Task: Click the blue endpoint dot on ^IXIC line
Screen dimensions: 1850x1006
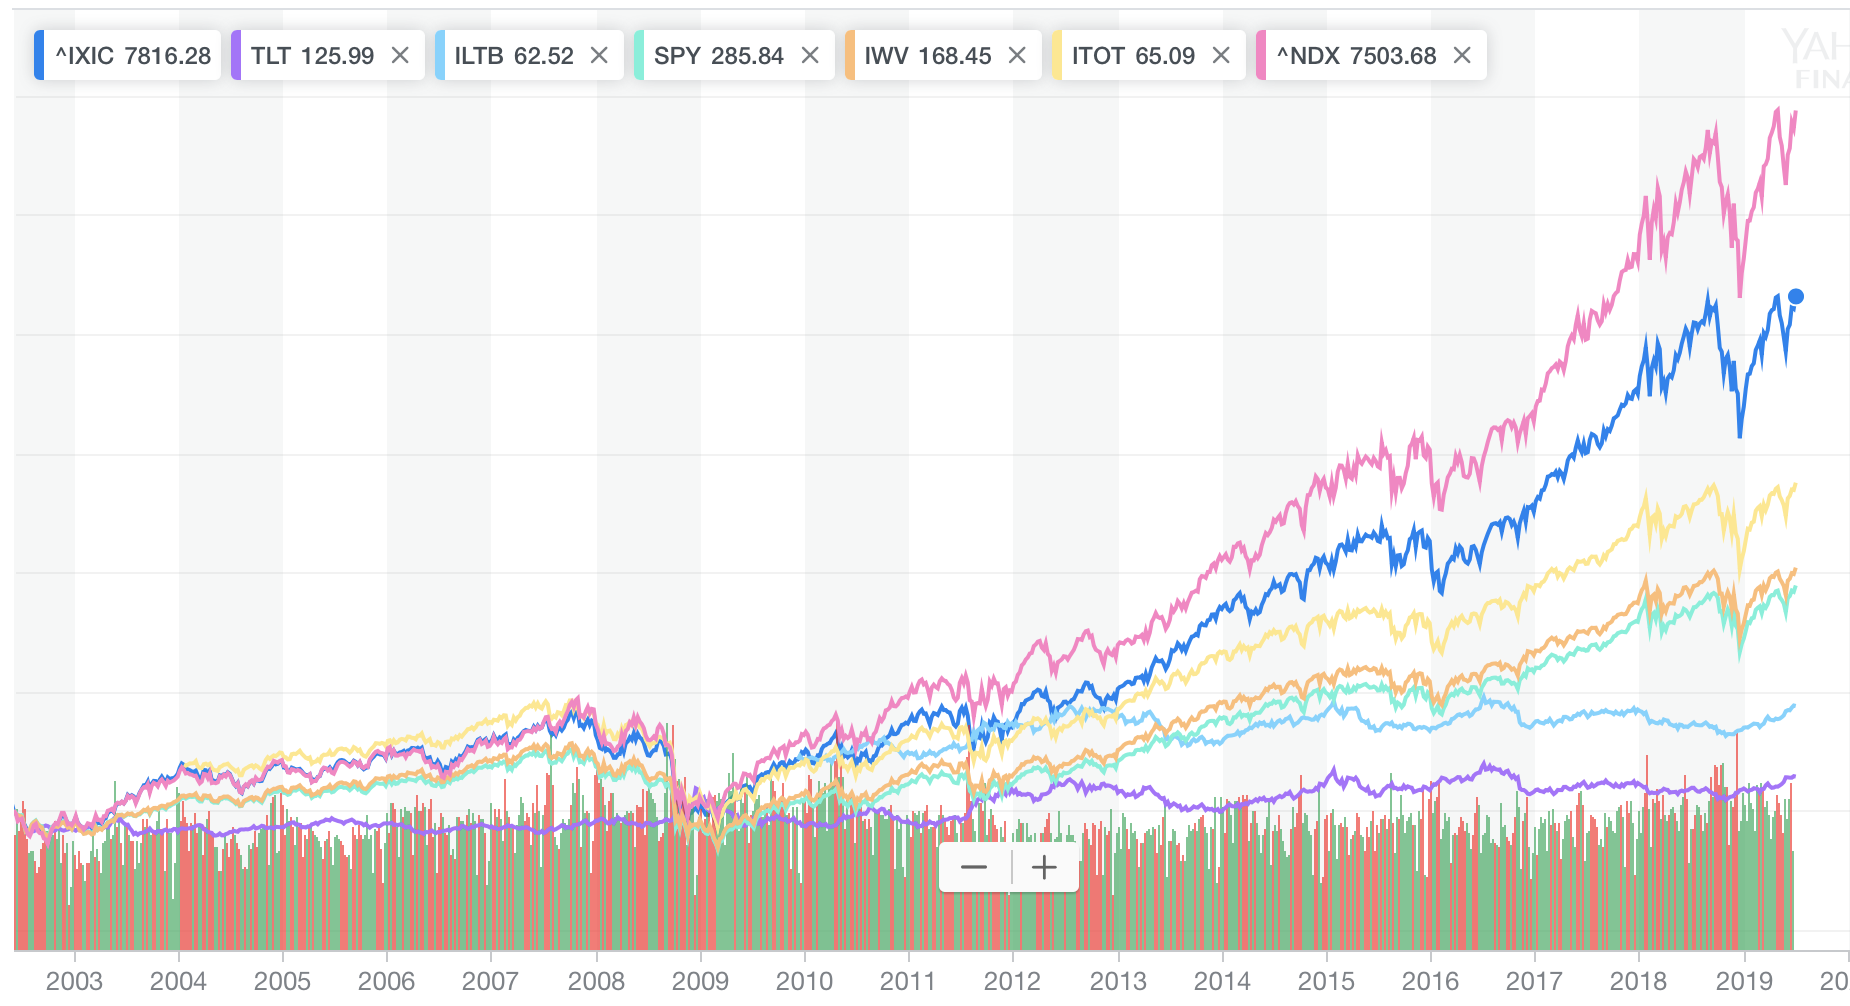Action: 1795,297
